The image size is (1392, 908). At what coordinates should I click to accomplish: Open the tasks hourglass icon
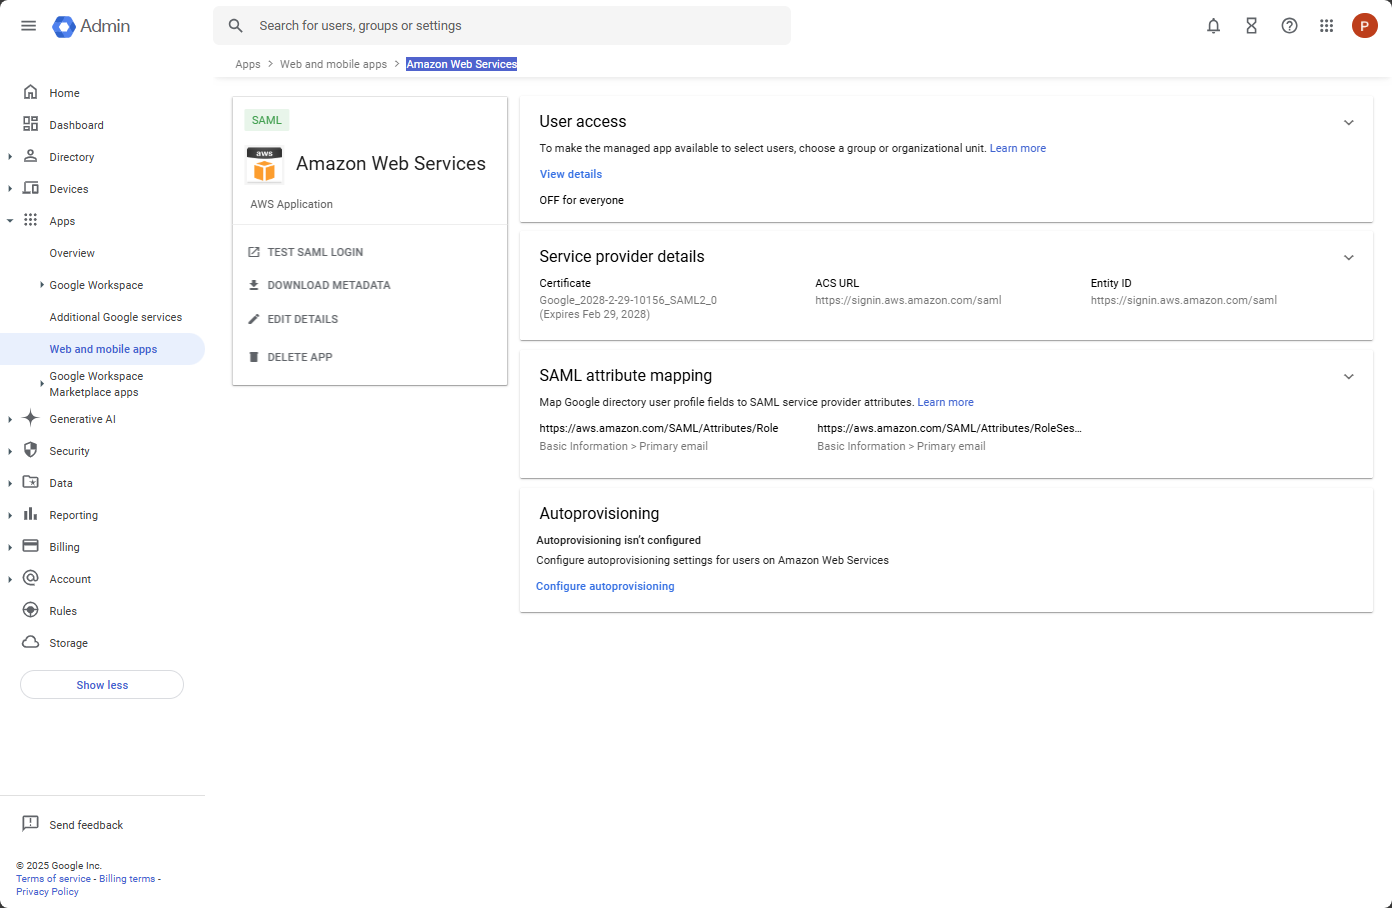click(1251, 26)
